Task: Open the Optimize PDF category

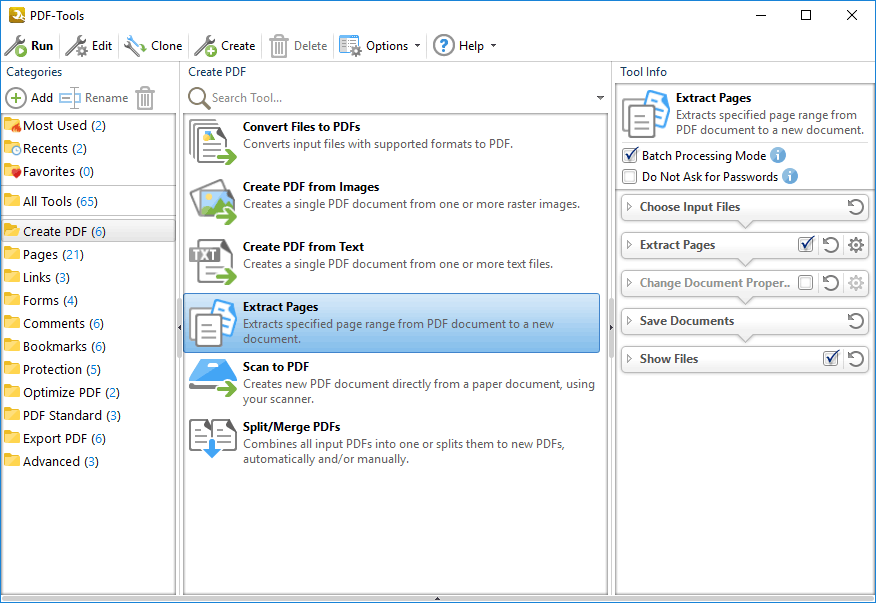Action: (x=88, y=392)
